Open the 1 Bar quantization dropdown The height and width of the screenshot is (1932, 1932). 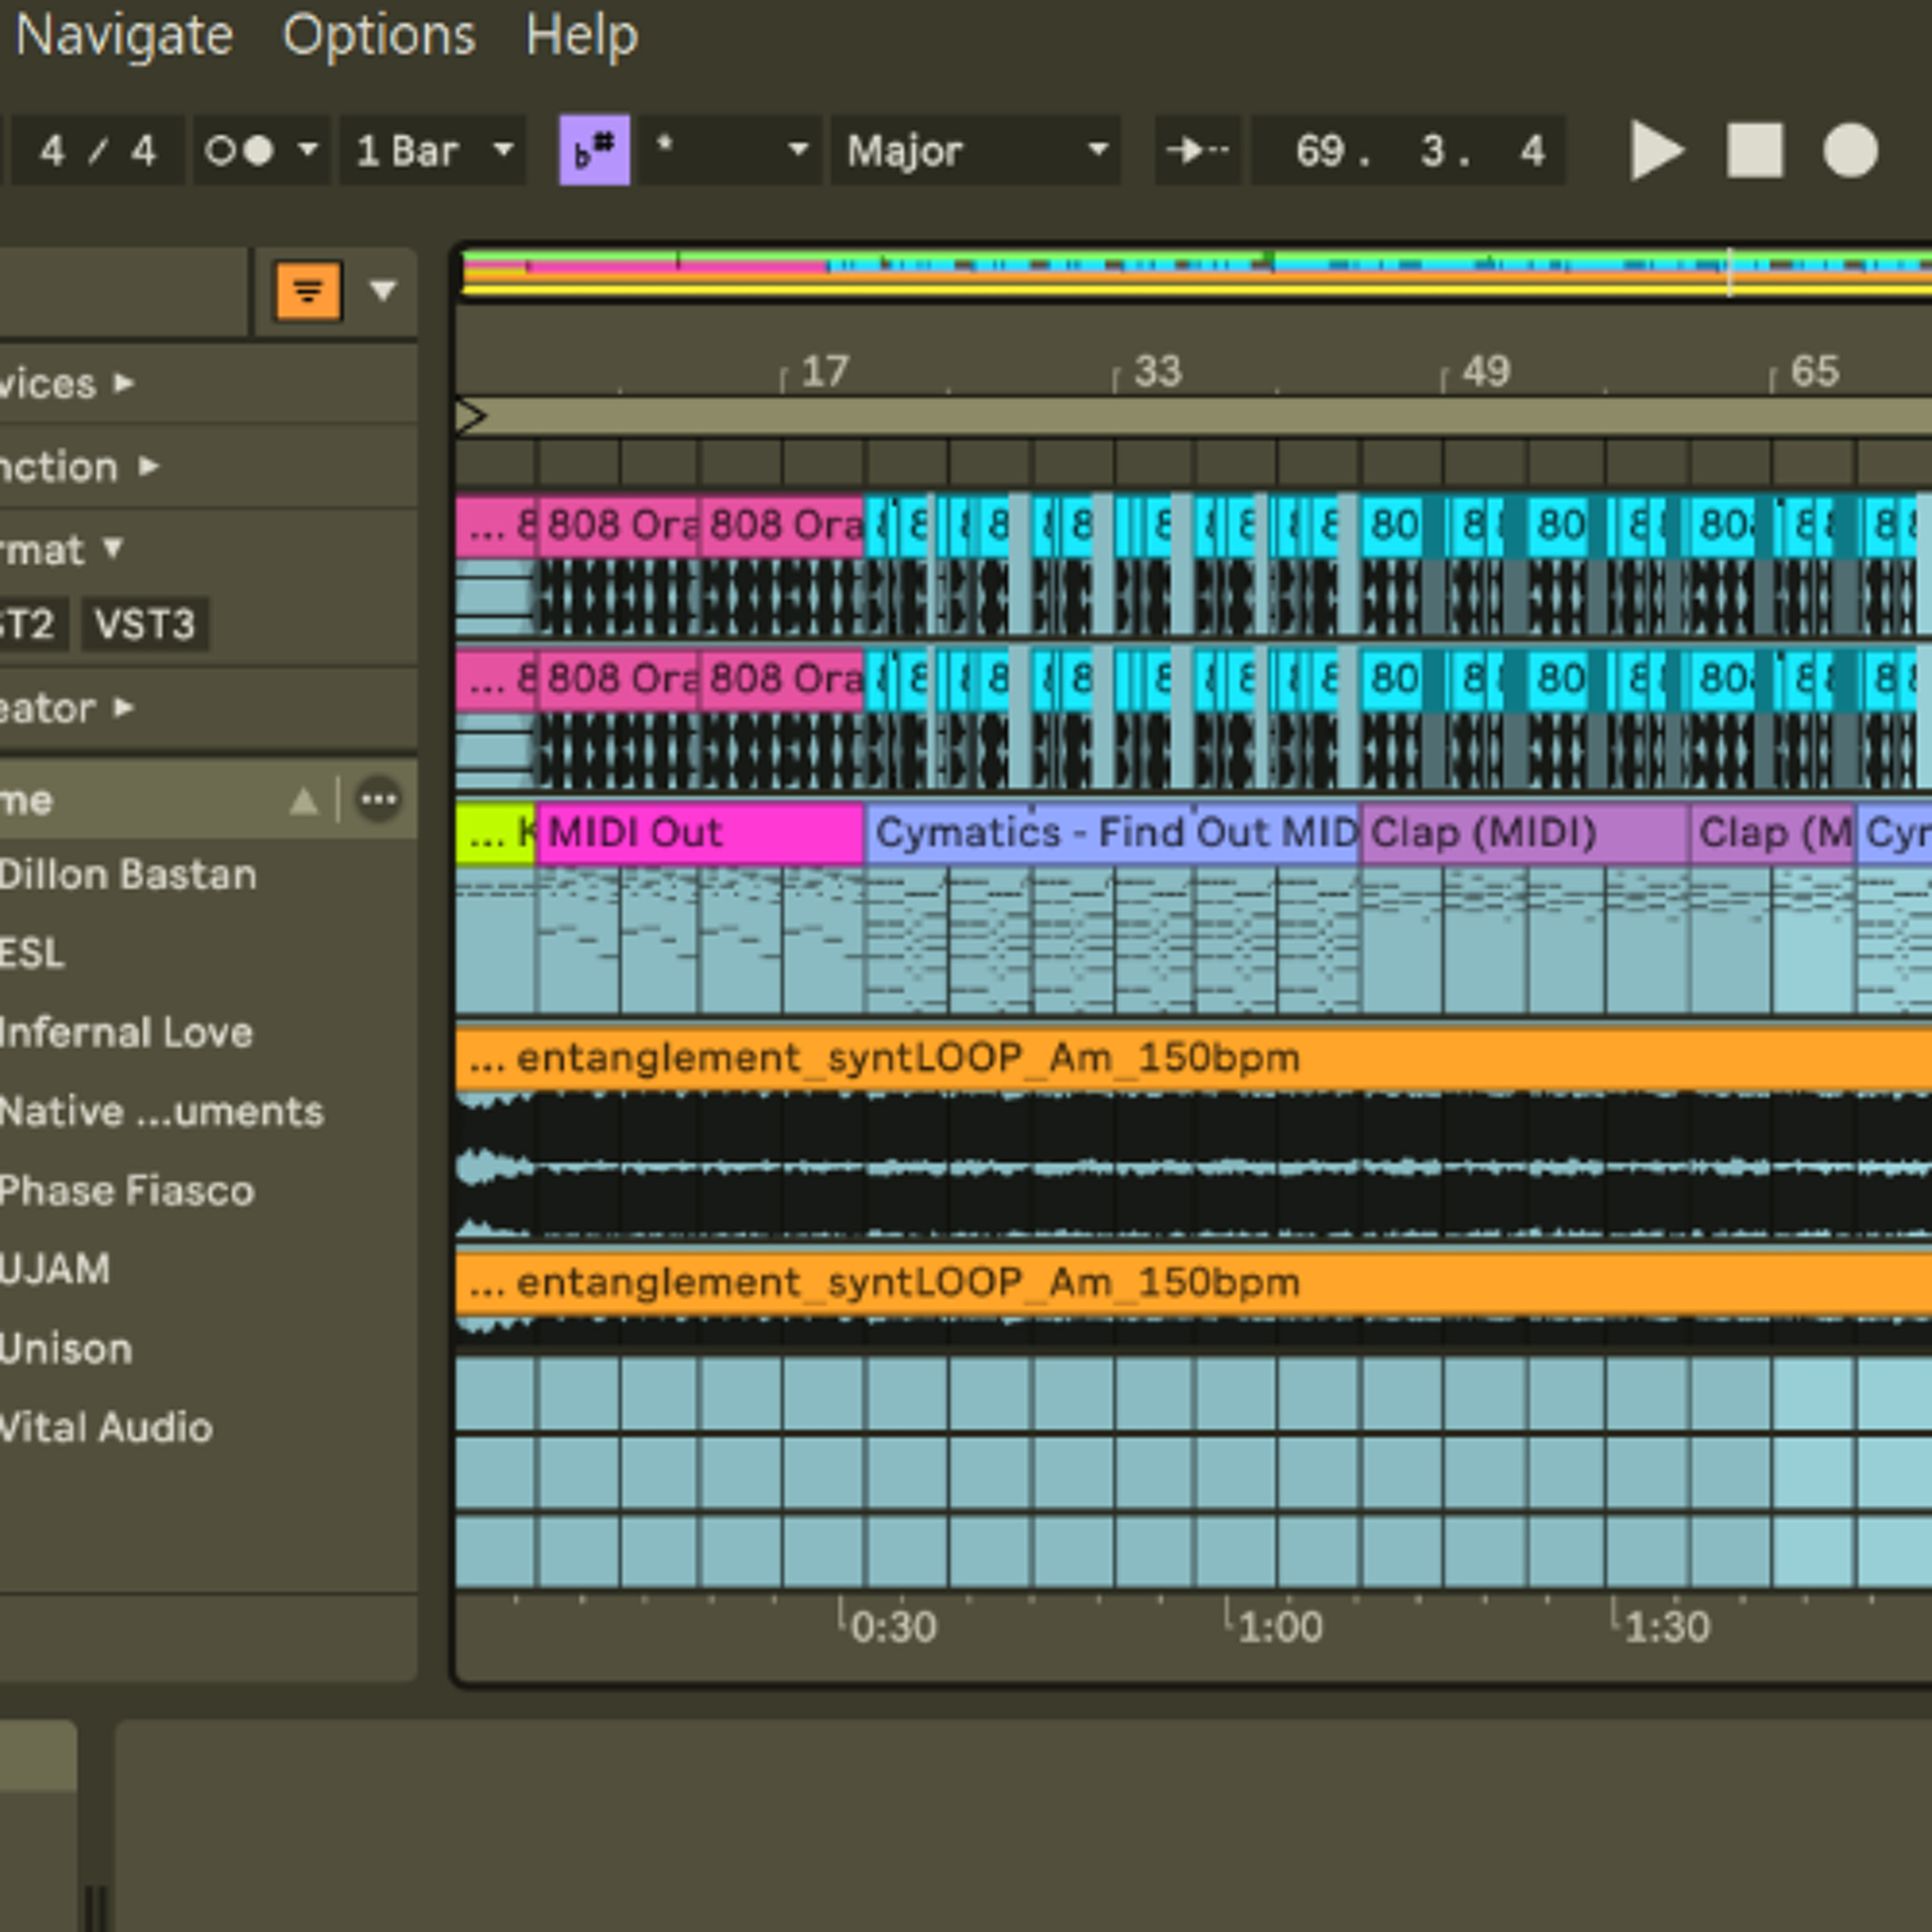coord(433,150)
